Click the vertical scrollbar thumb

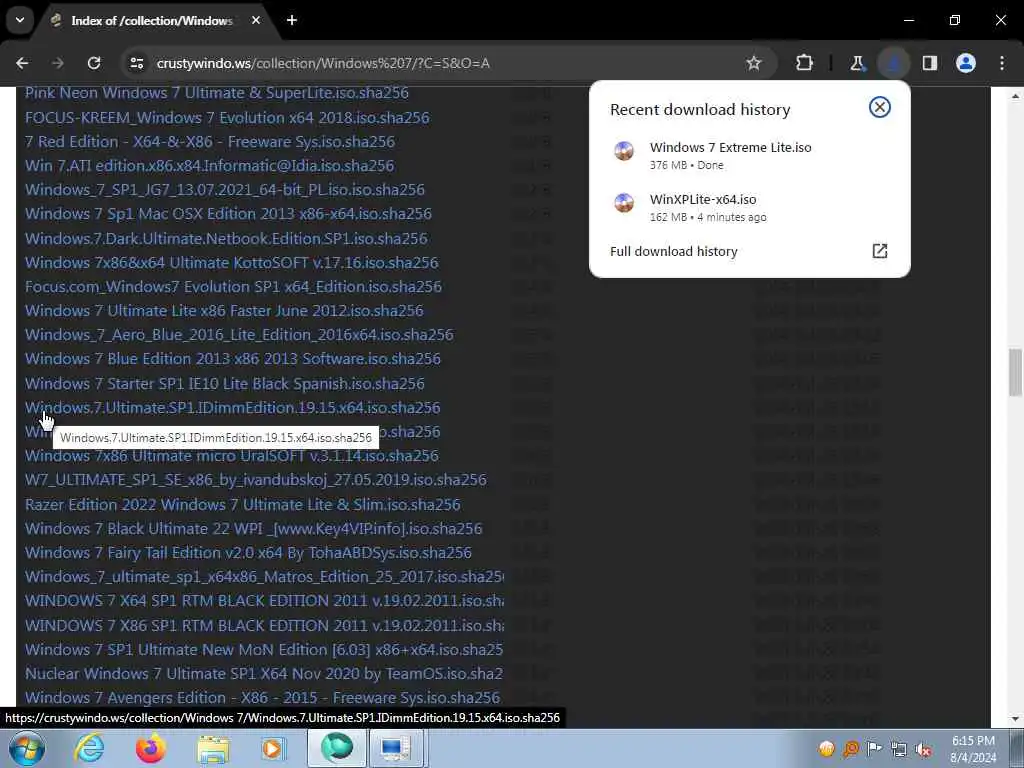1015,372
